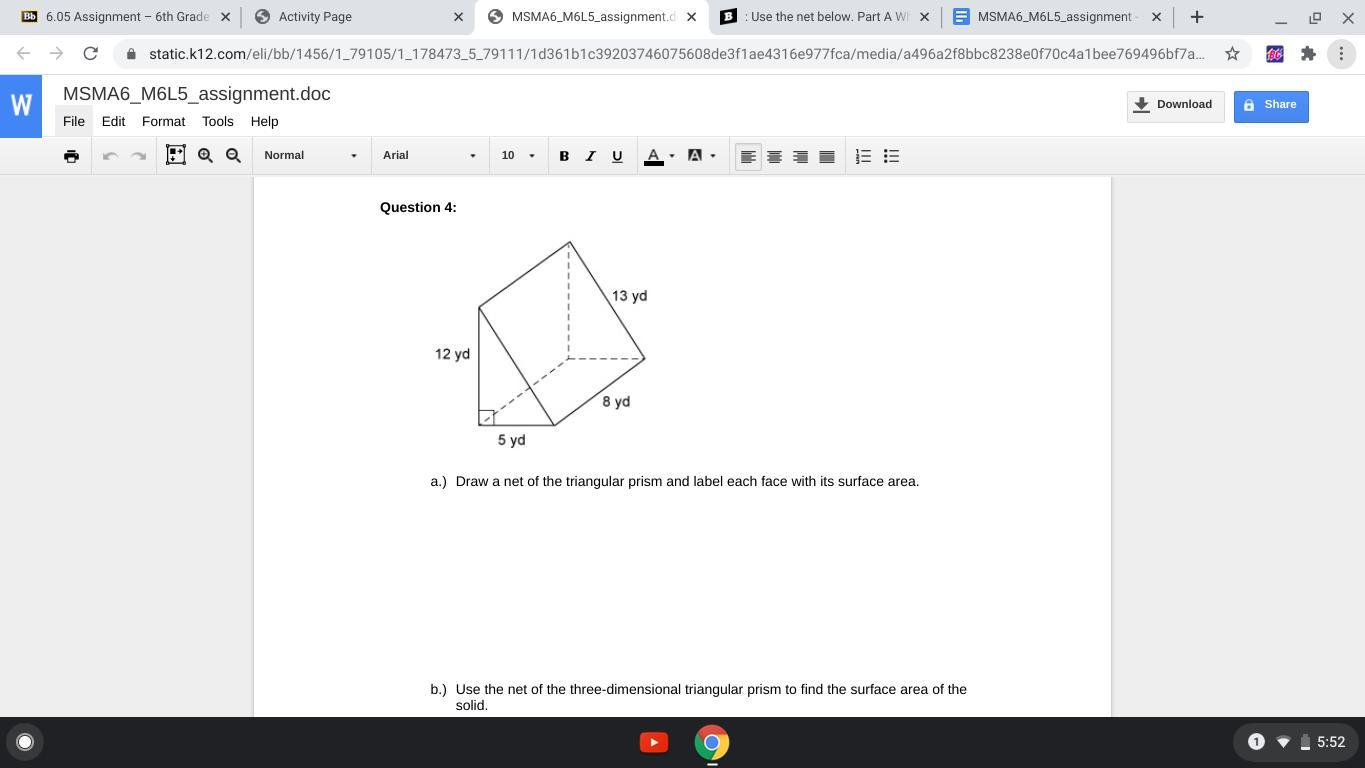The height and width of the screenshot is (768, 1365).
Task: Close the Activity Page tab
Action: click(458, 17)
